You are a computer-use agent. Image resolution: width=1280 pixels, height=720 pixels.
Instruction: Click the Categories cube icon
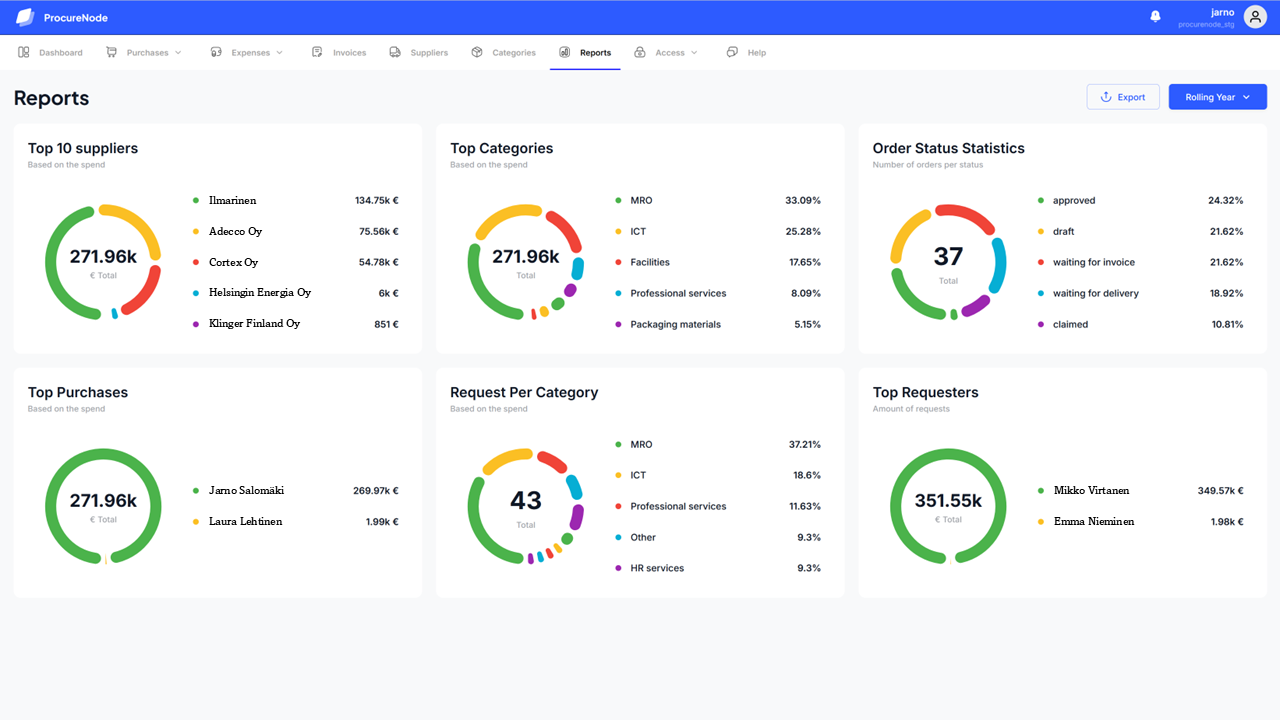click(477, 52)
